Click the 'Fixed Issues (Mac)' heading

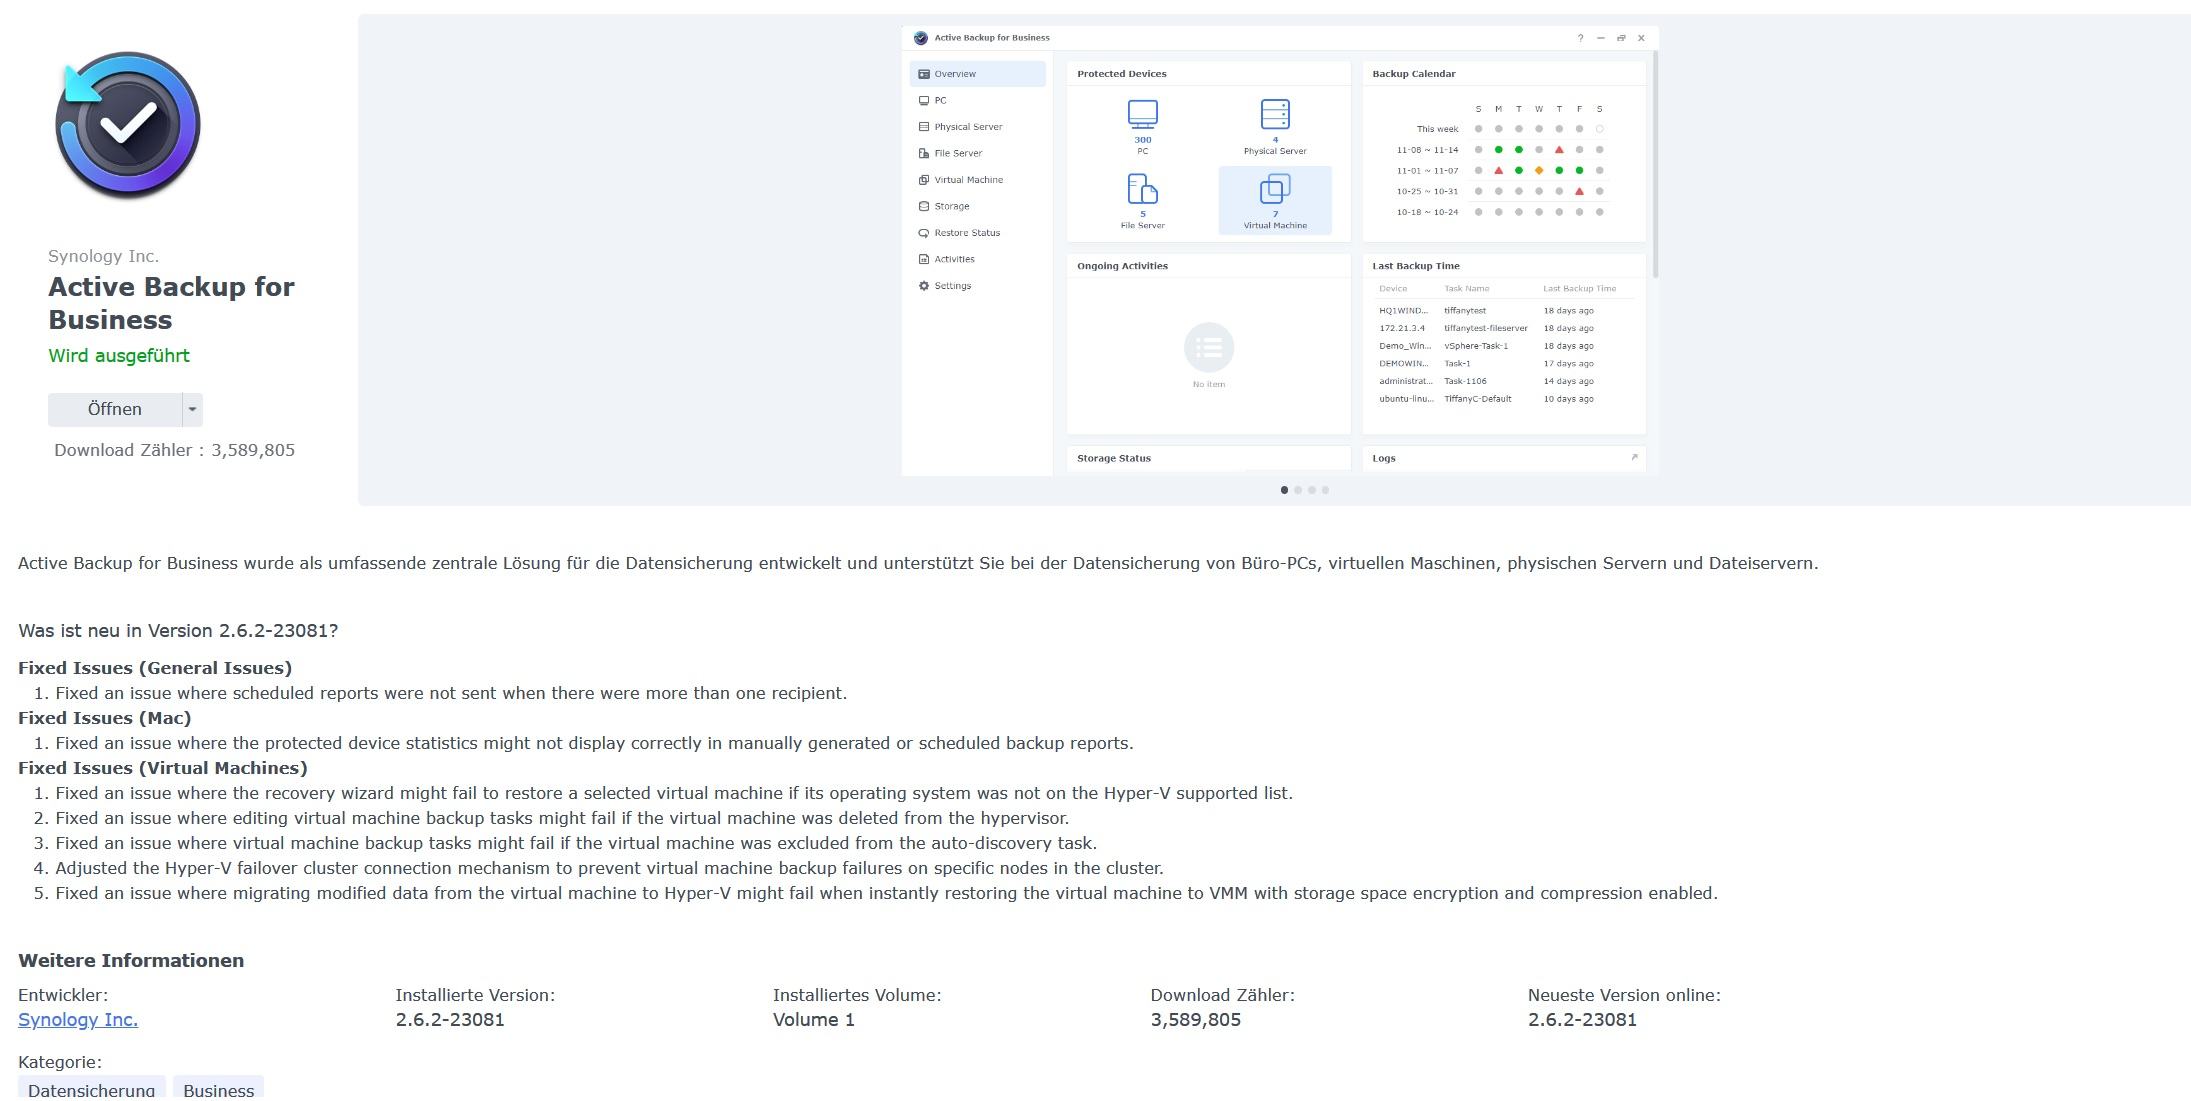pyautogui.click(x=105, y=718)
